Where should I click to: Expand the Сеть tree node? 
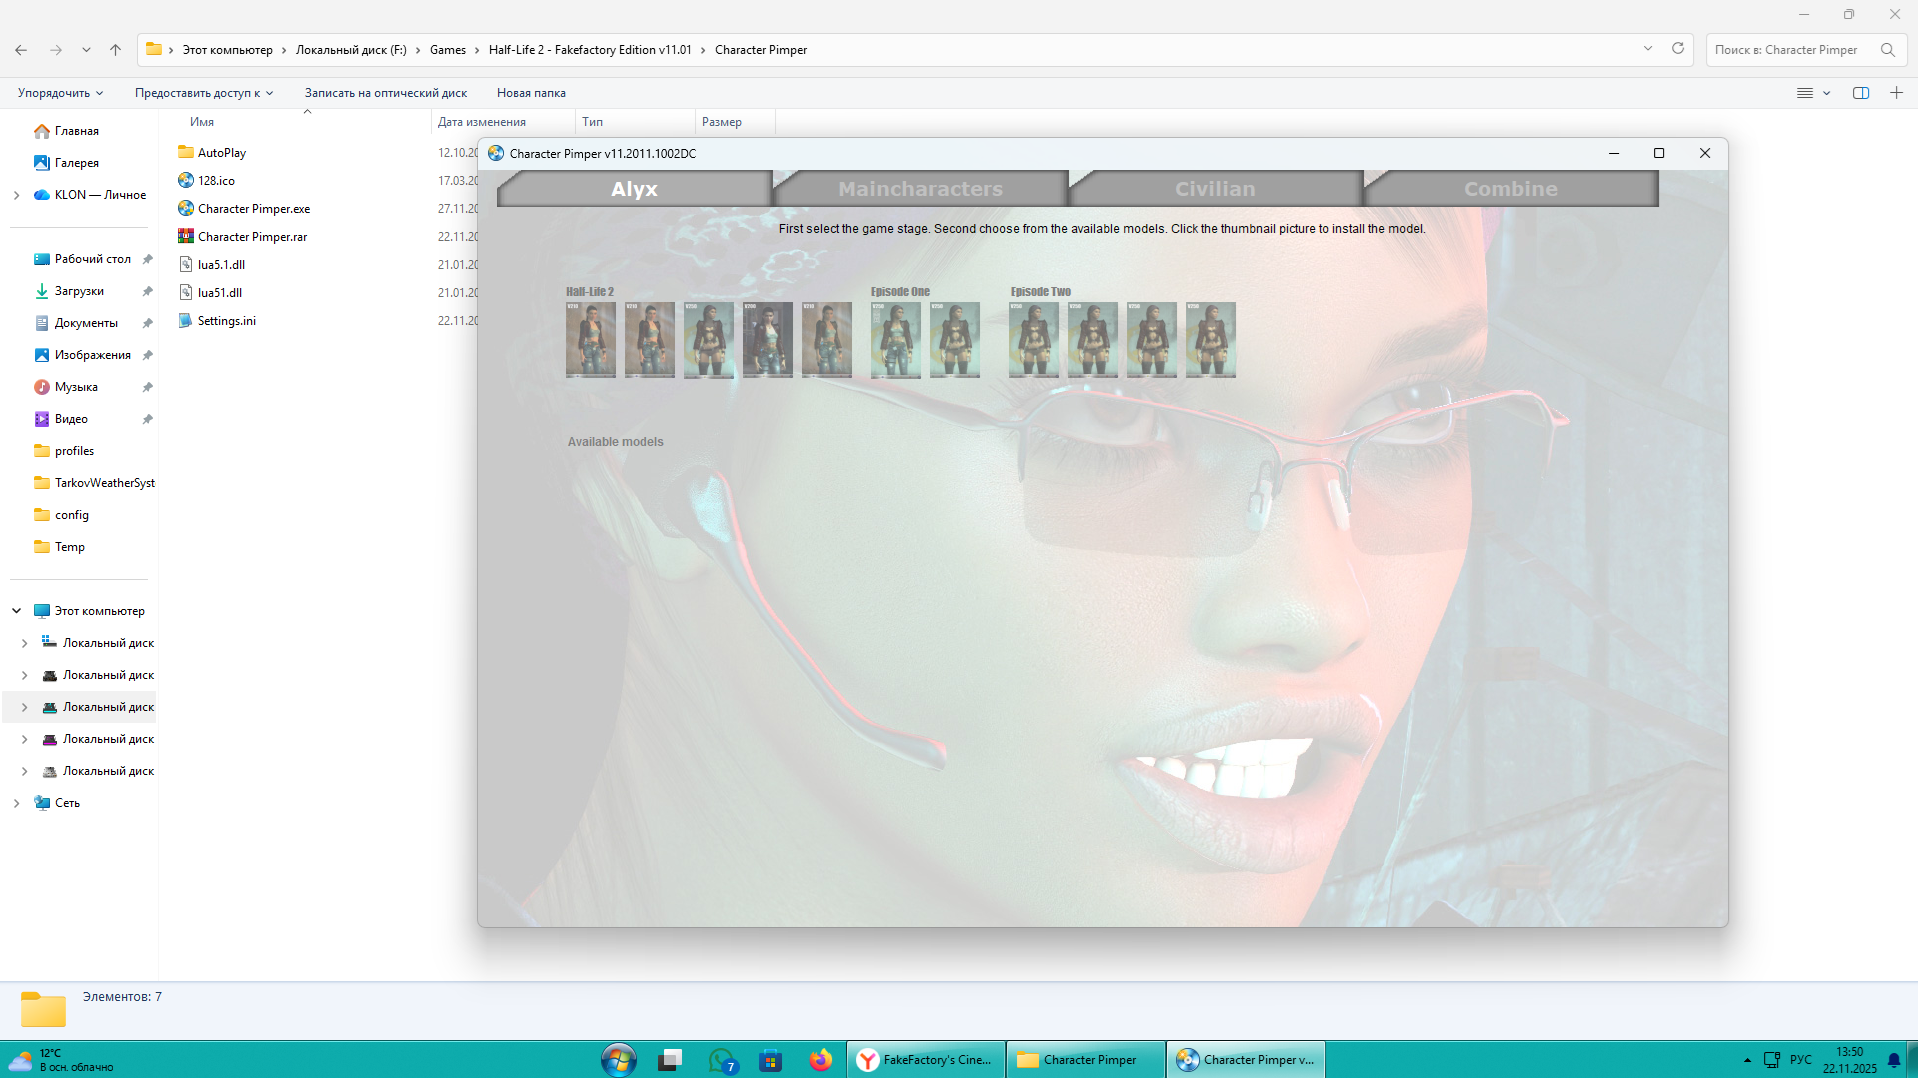coord(16,803)
